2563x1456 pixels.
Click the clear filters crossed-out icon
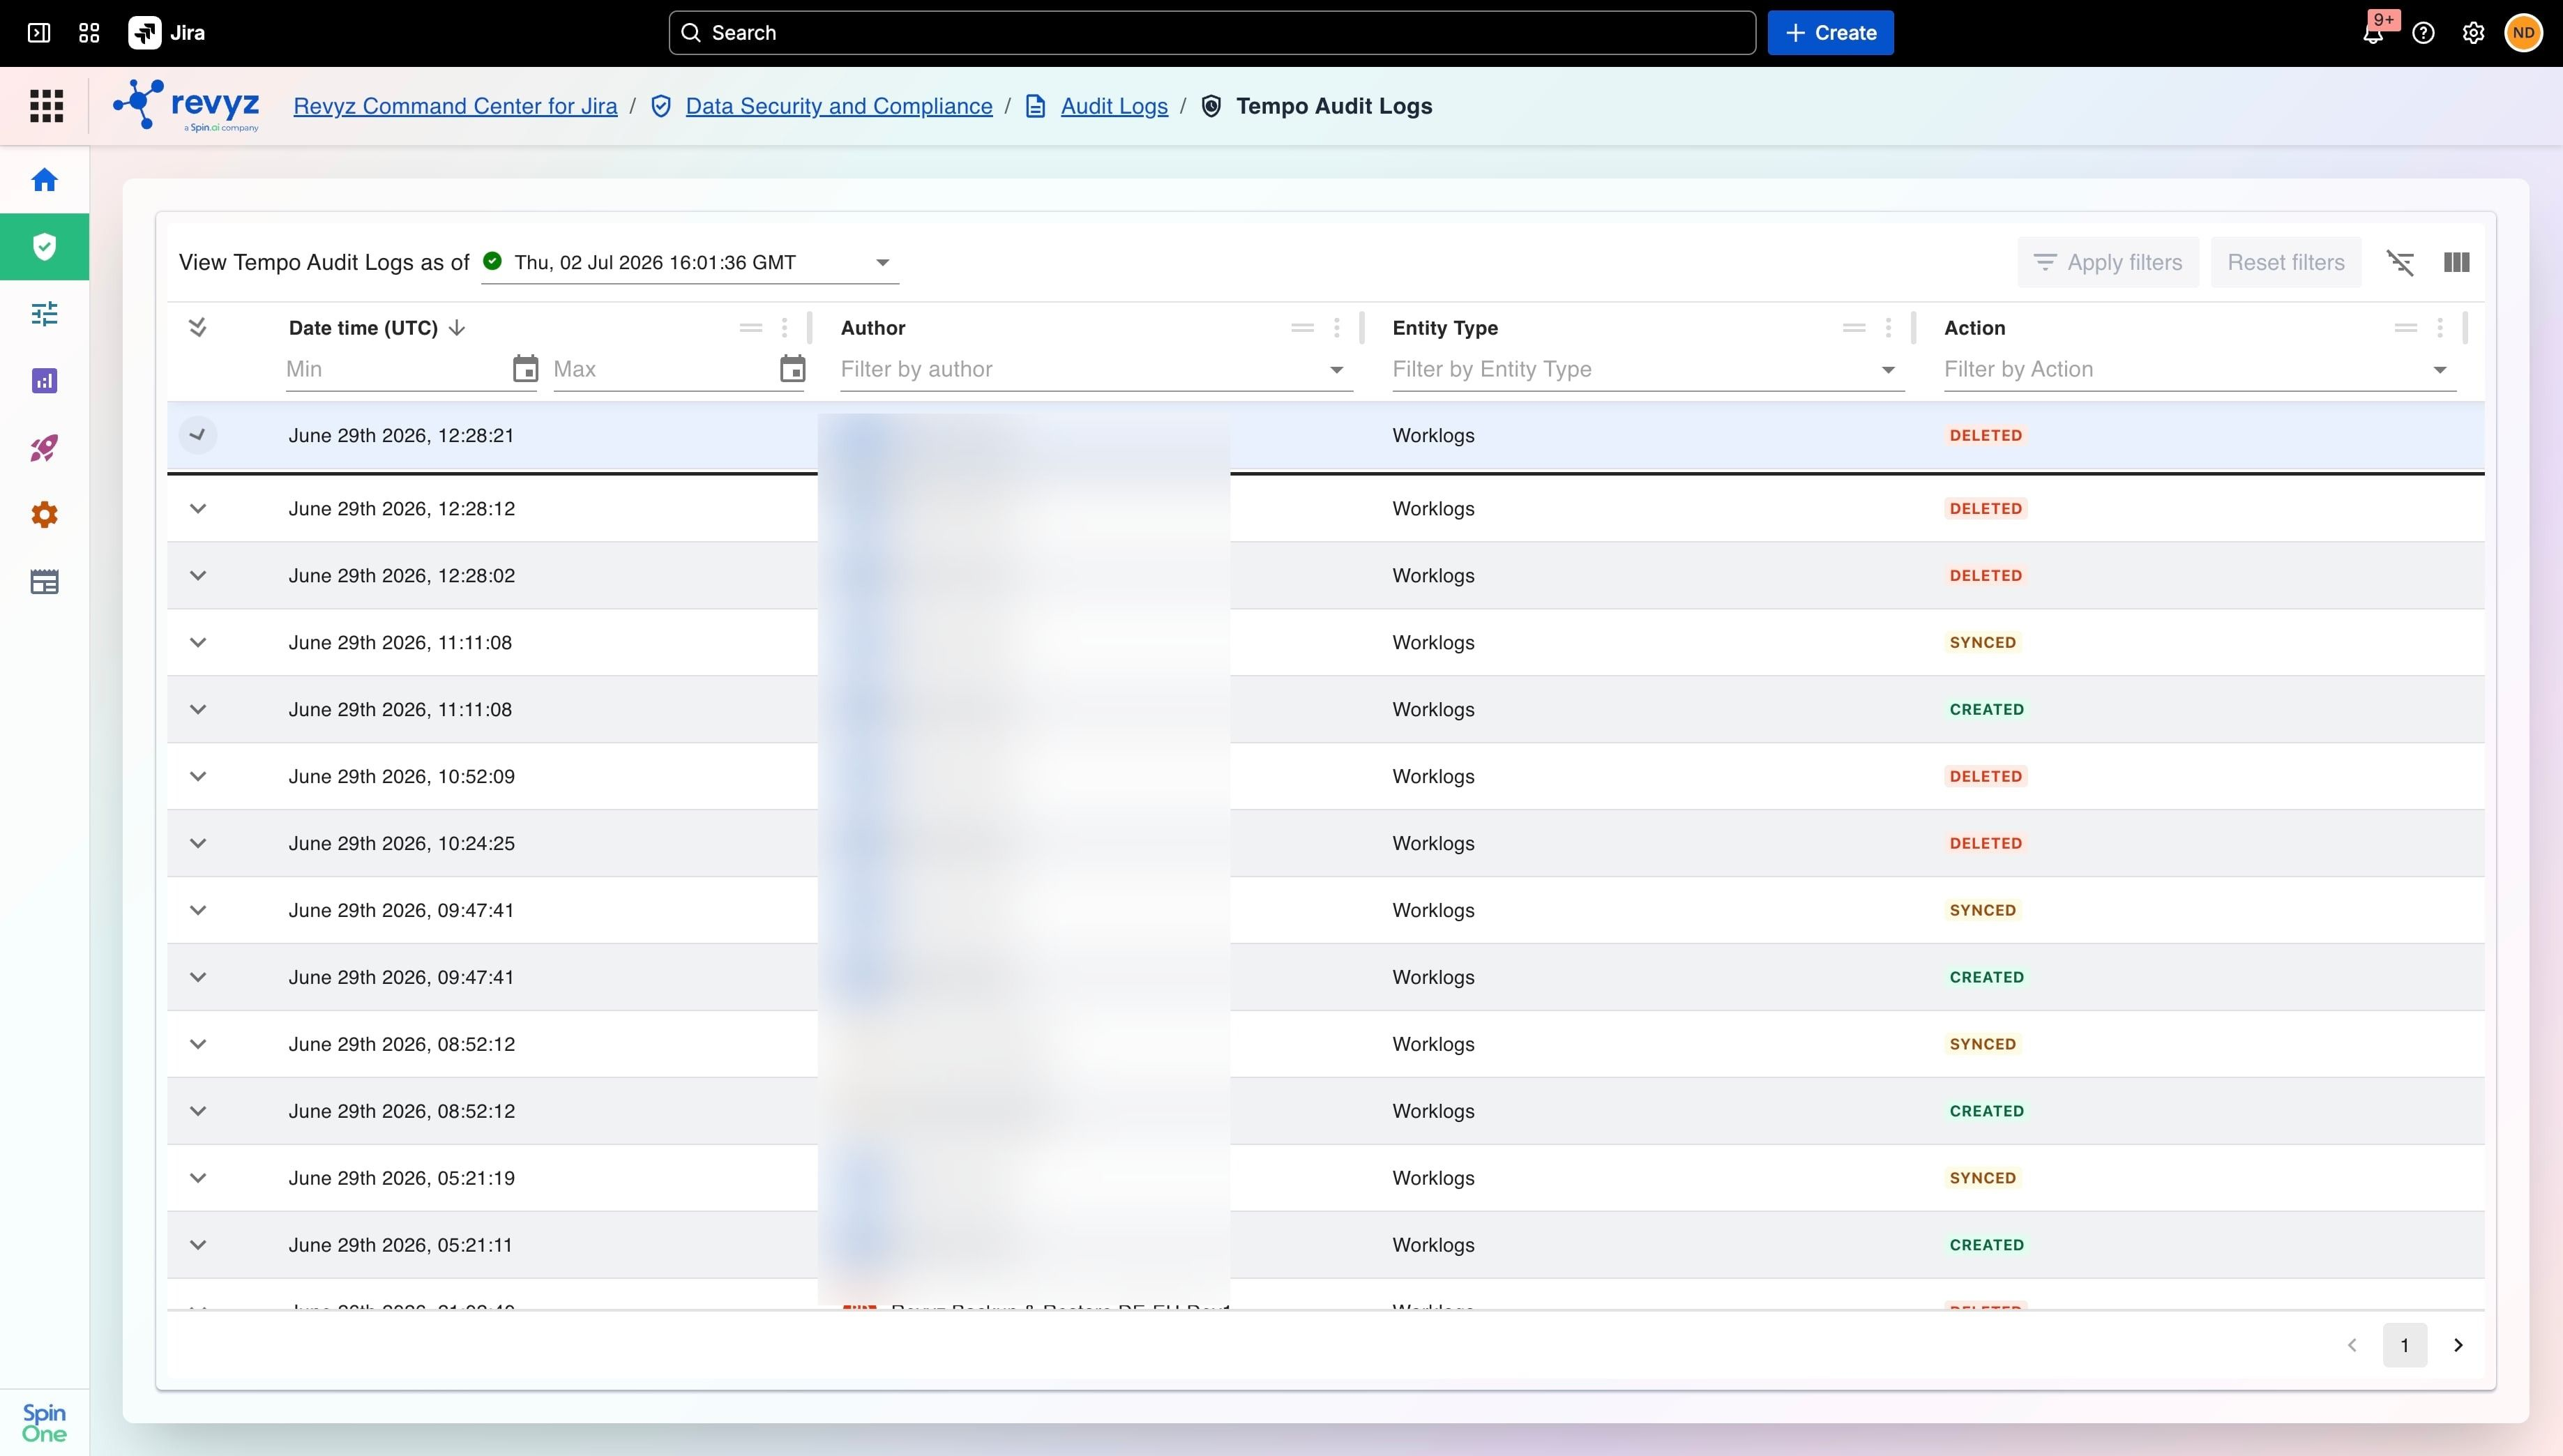[x=2400, y=262]
